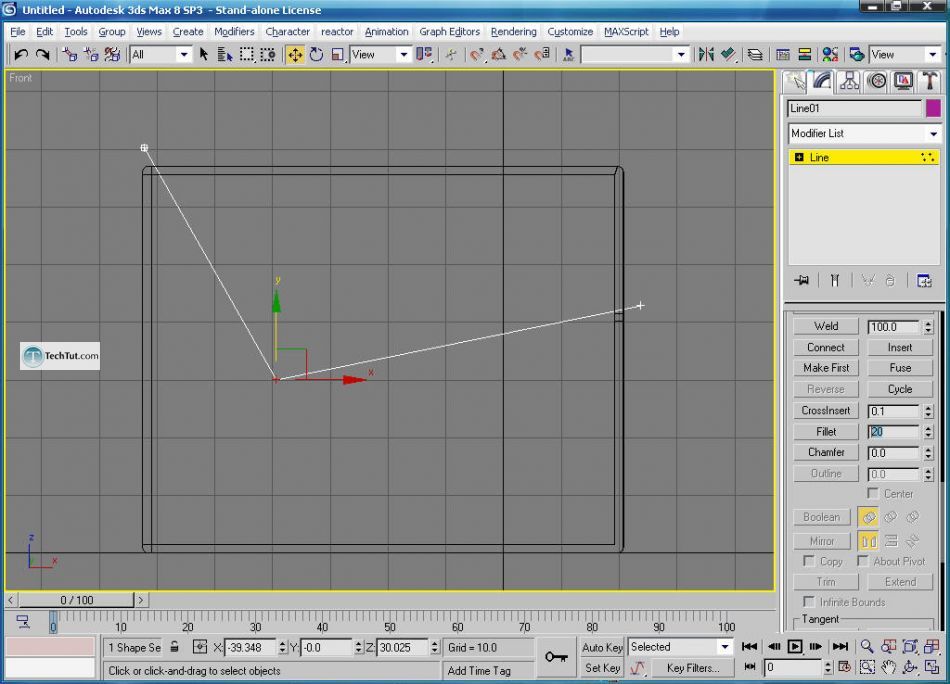This screenshot has width=950, height=684.
Task: Enable the Infinite Bounds checkbox
Action: (x=808, y=602)
